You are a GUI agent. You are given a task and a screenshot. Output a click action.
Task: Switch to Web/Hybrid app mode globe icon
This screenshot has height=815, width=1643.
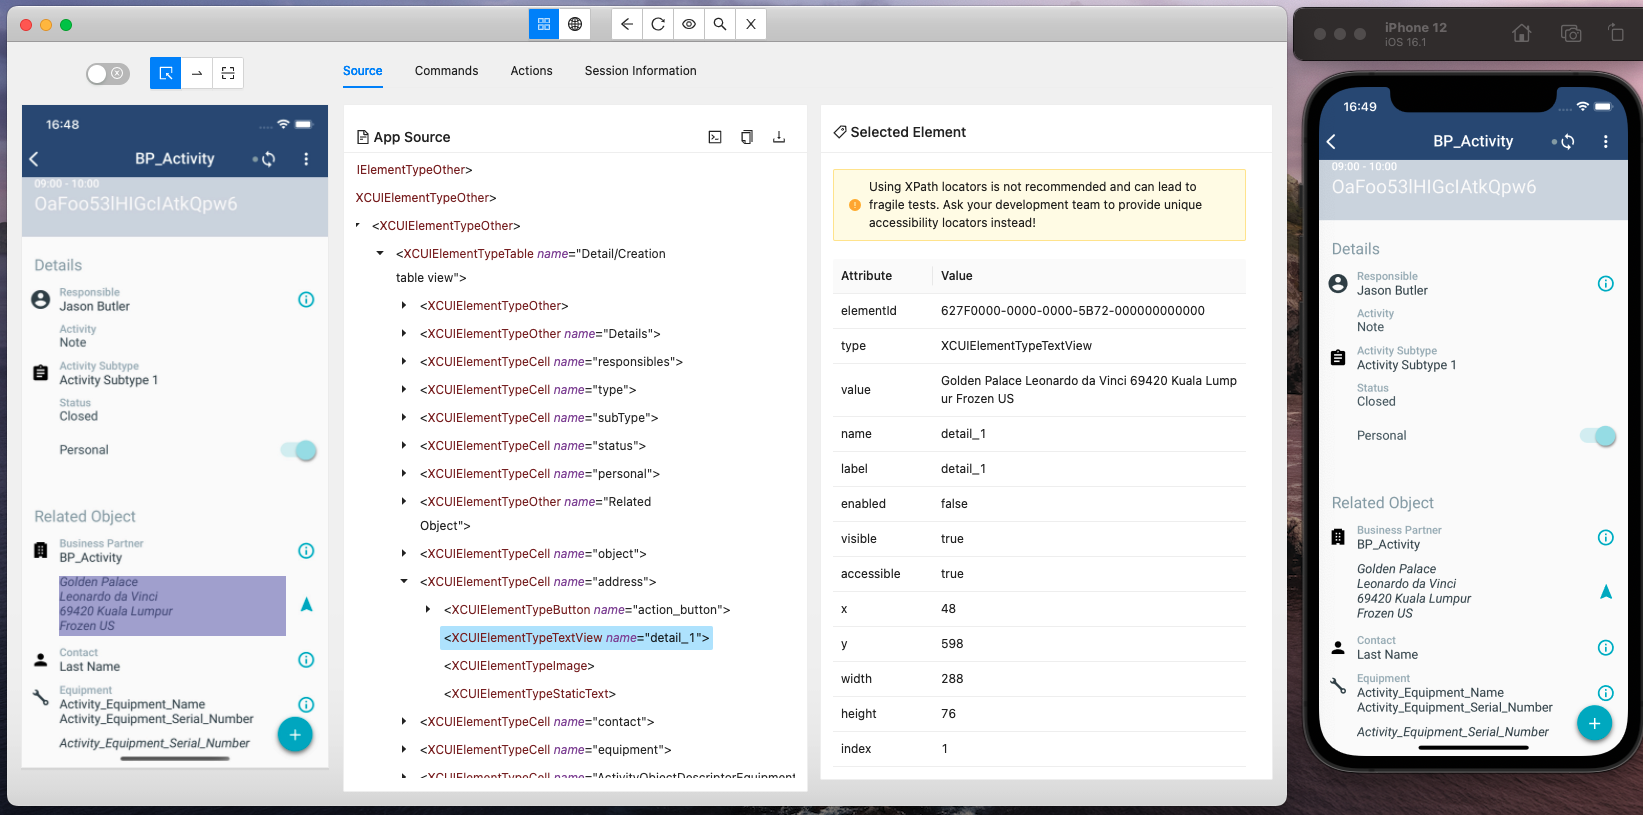pyautogui.click(x=575, y=24)
